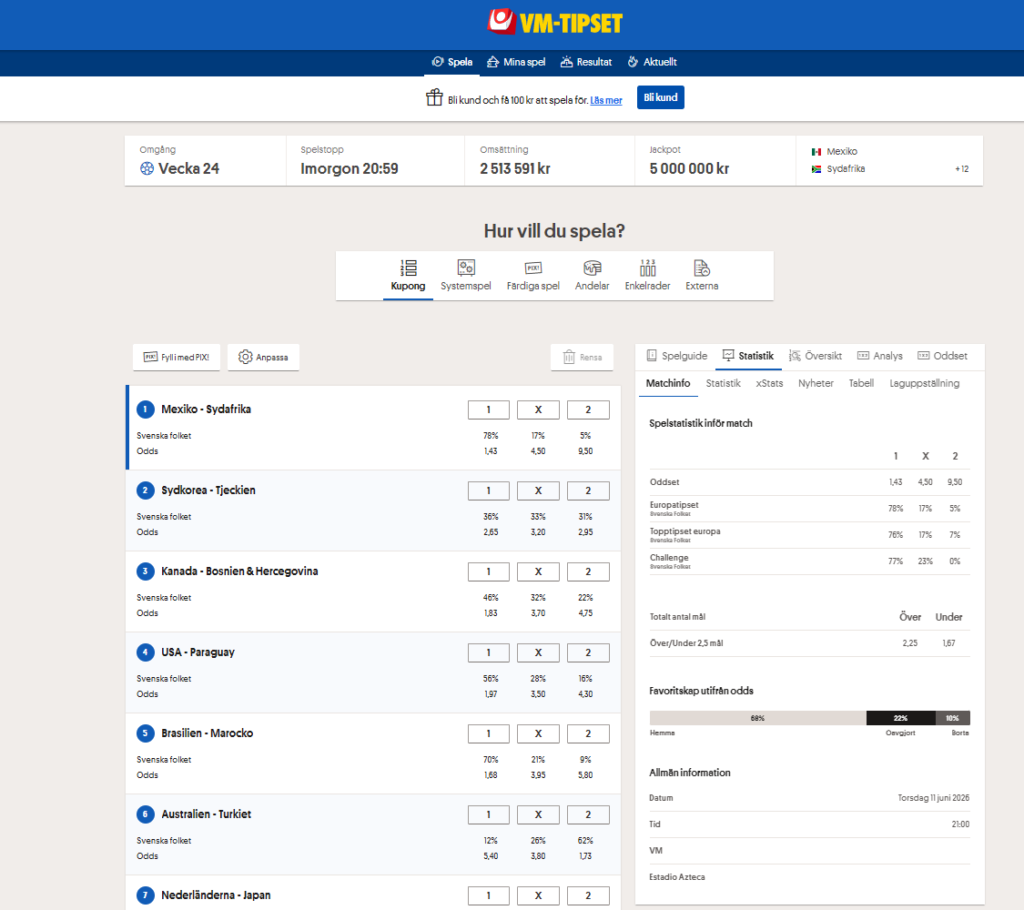Click the South Africa flag icon
This screenshot has height=910, width=1024.
(816, 169)
